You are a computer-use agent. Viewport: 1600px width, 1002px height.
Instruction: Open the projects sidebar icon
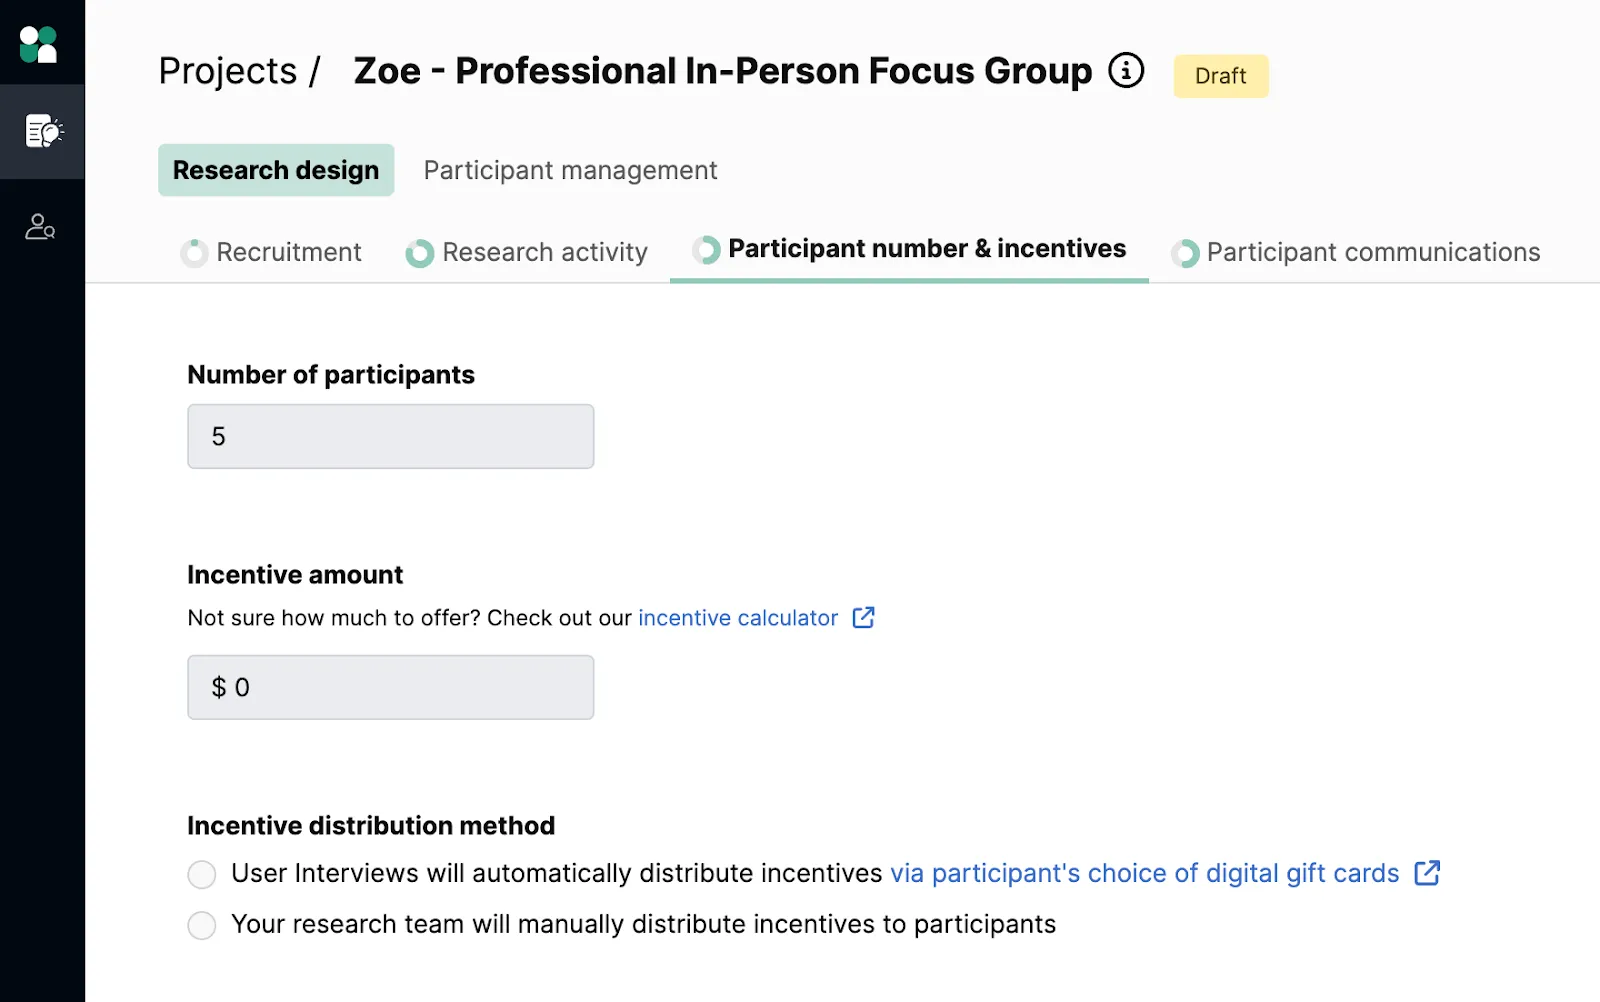(x=43, y=131)
